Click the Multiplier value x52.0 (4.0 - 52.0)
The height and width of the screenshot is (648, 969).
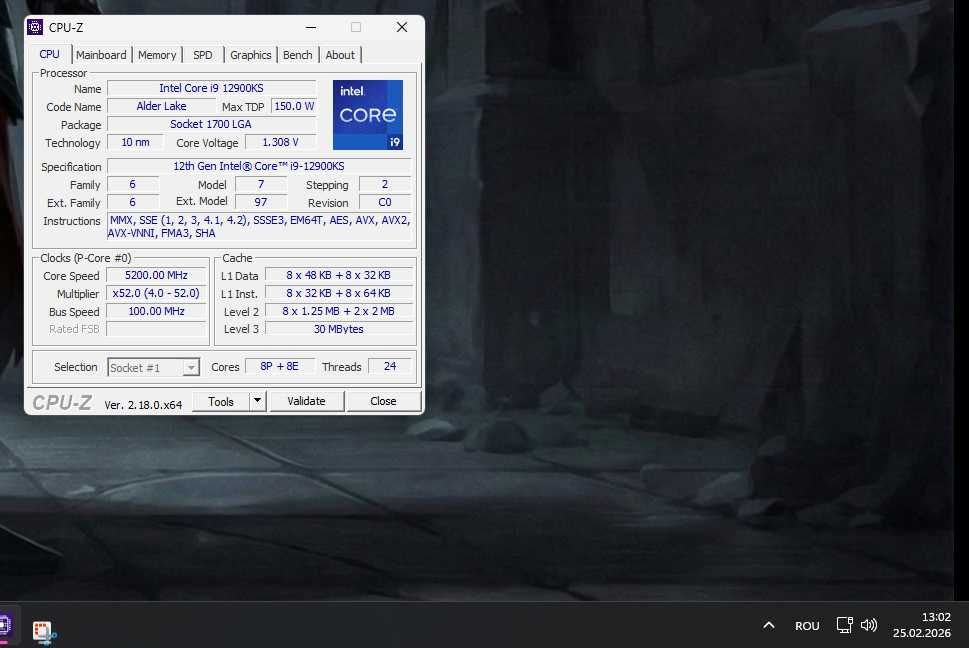coord(156,293)
